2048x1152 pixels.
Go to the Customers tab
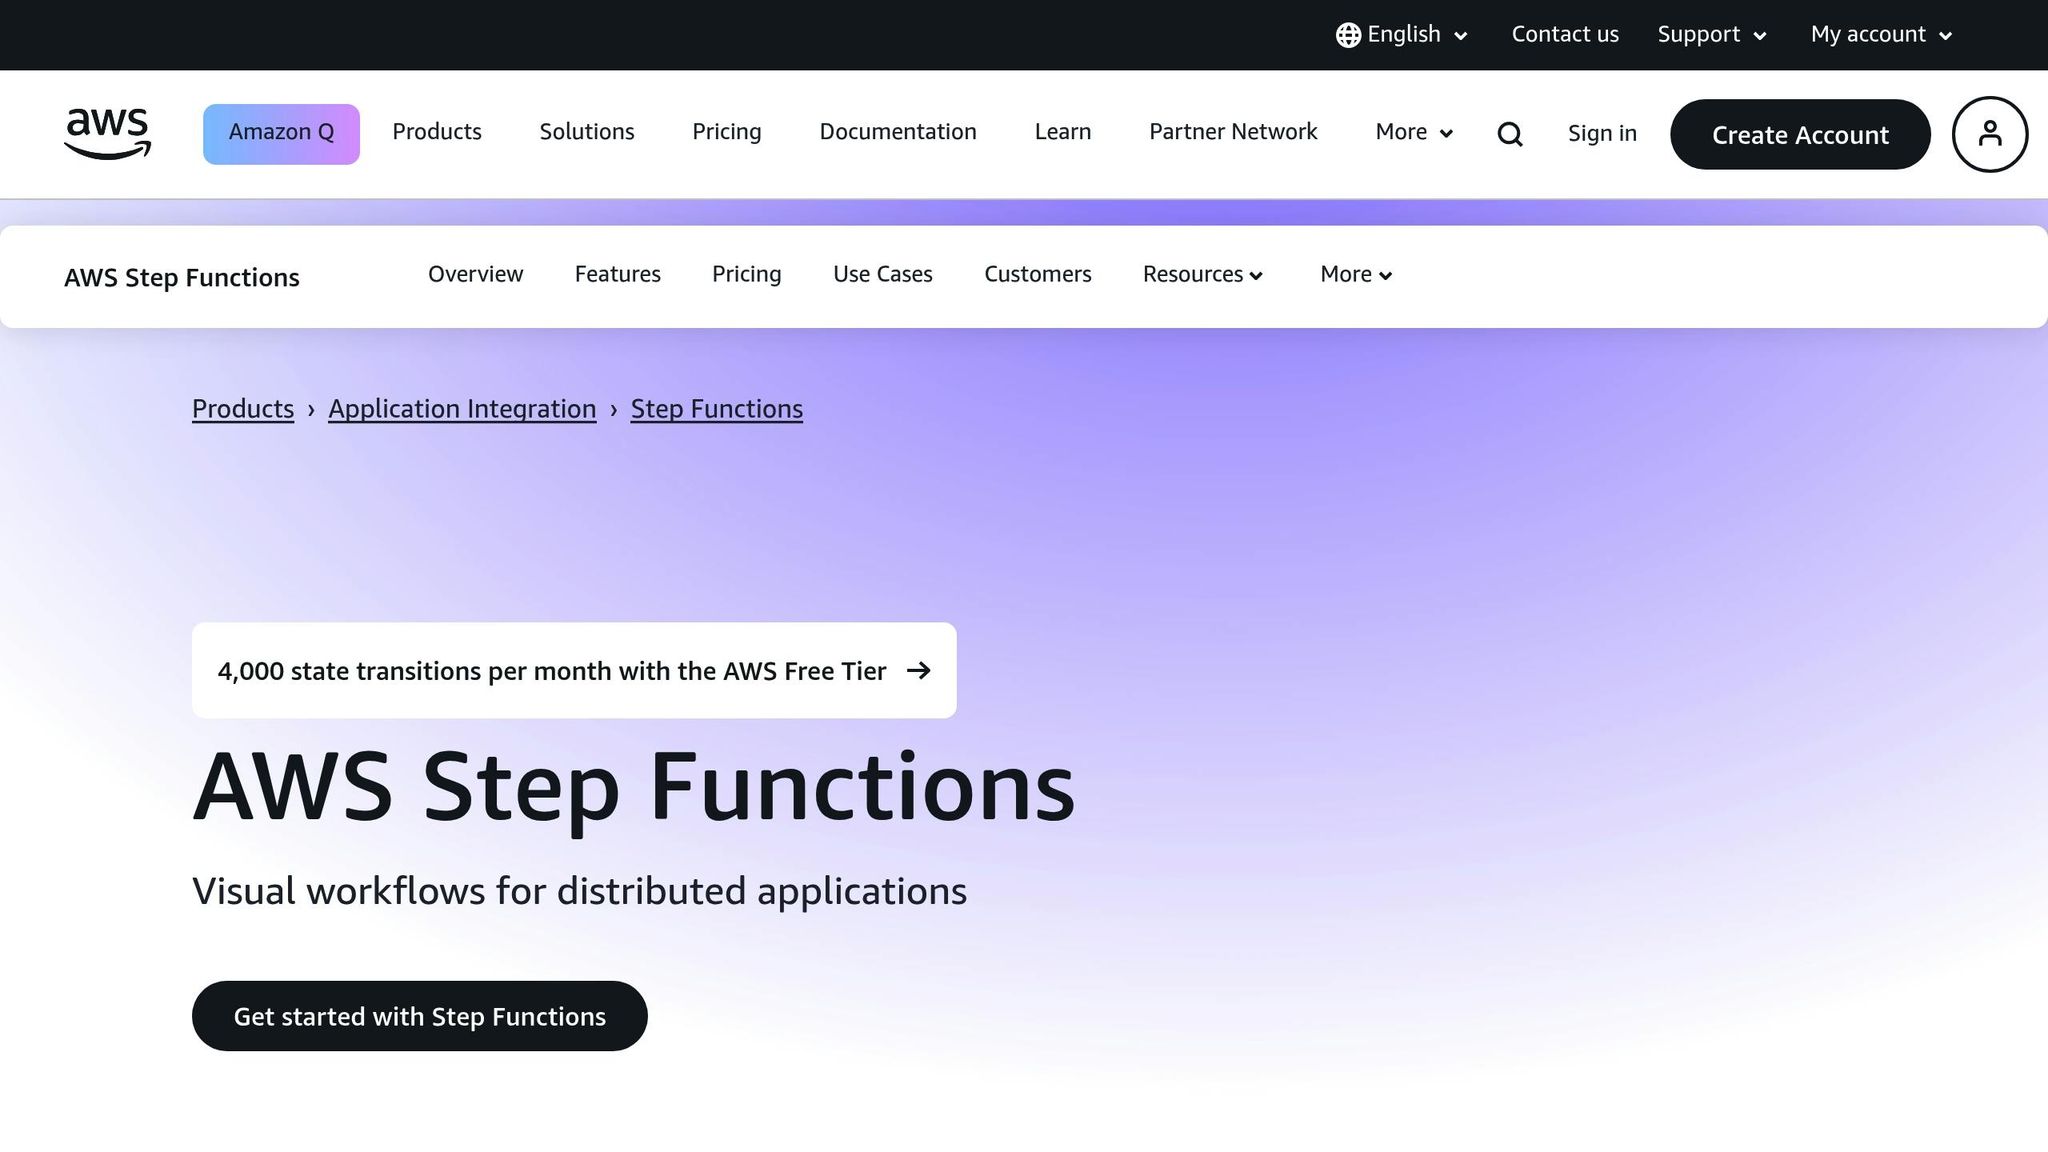click(x=1038, y=274)
